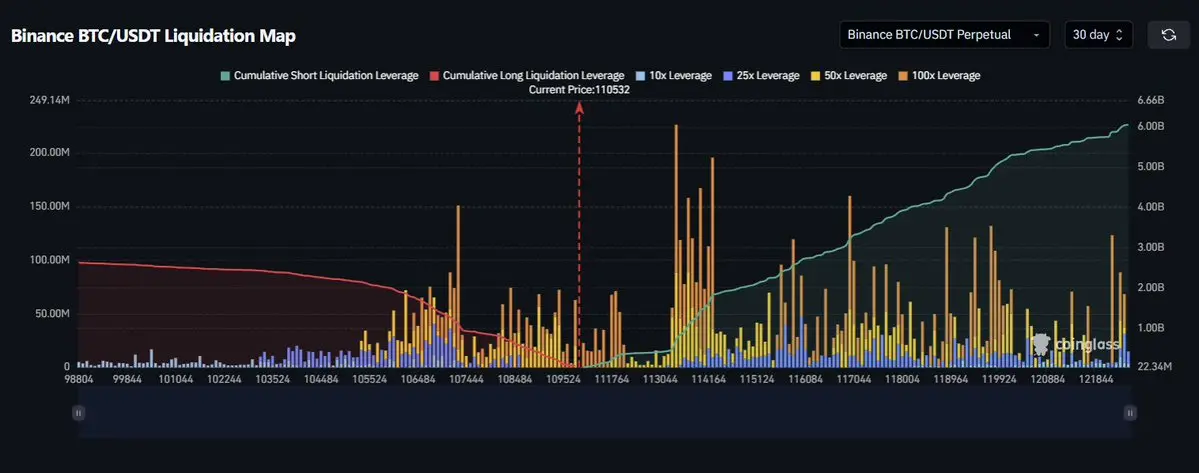The width and height of the screenshot is (1199, 473).
Task: Click the 113044 price axis label
Action: [x=661, y=379]
